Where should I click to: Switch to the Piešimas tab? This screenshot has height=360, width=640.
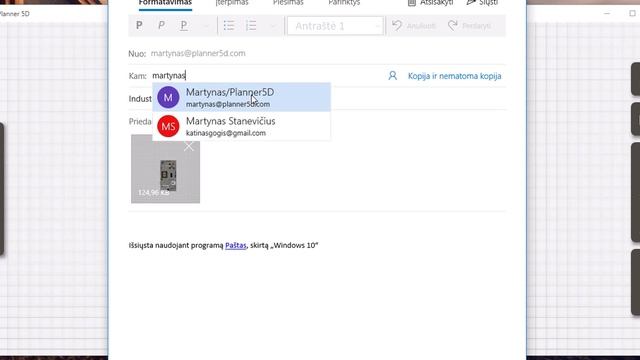tap(288, 3)
